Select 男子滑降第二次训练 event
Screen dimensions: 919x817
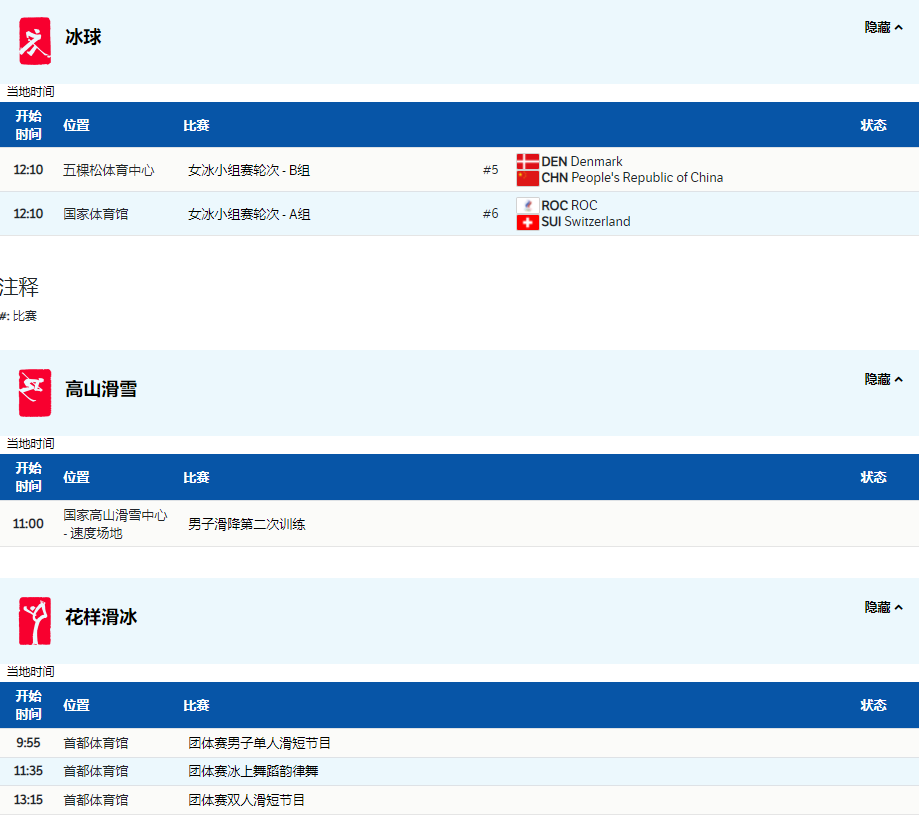(246, 524)
